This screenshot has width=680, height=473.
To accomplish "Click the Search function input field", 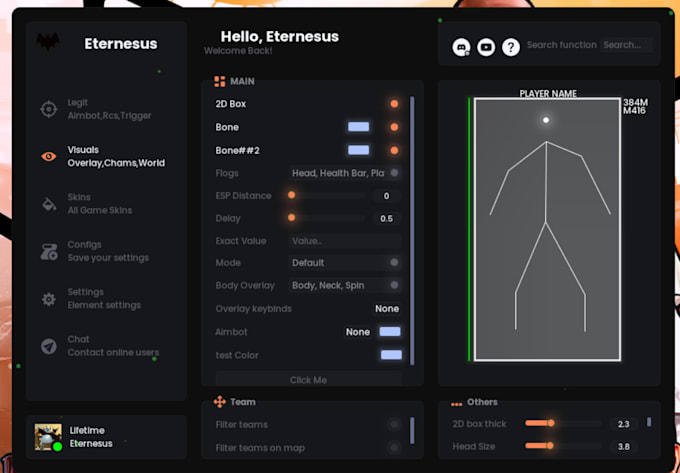I will (x=626, y=45).
